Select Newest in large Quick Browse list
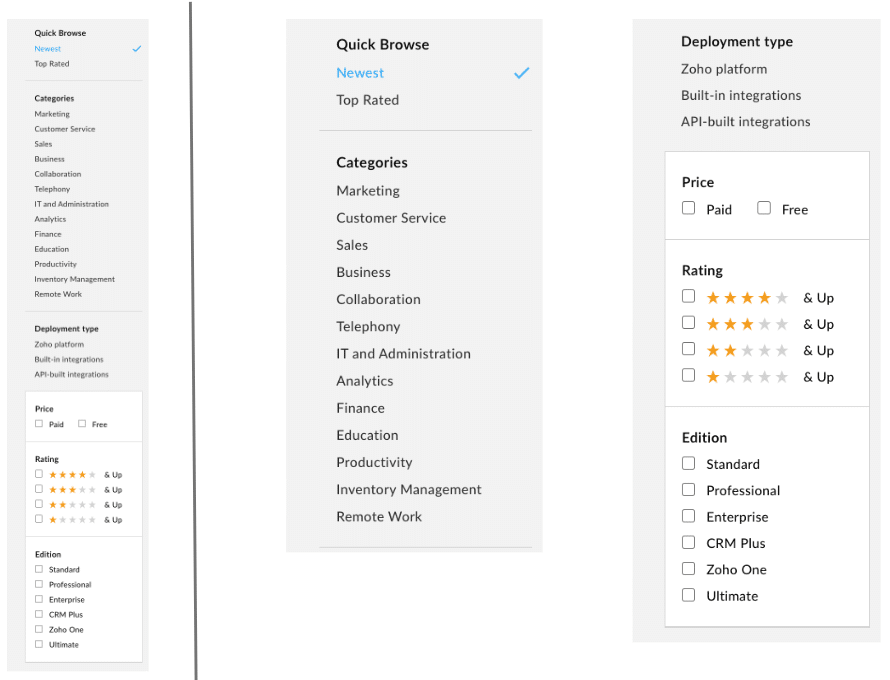890x680 pixels. (360, 73)
